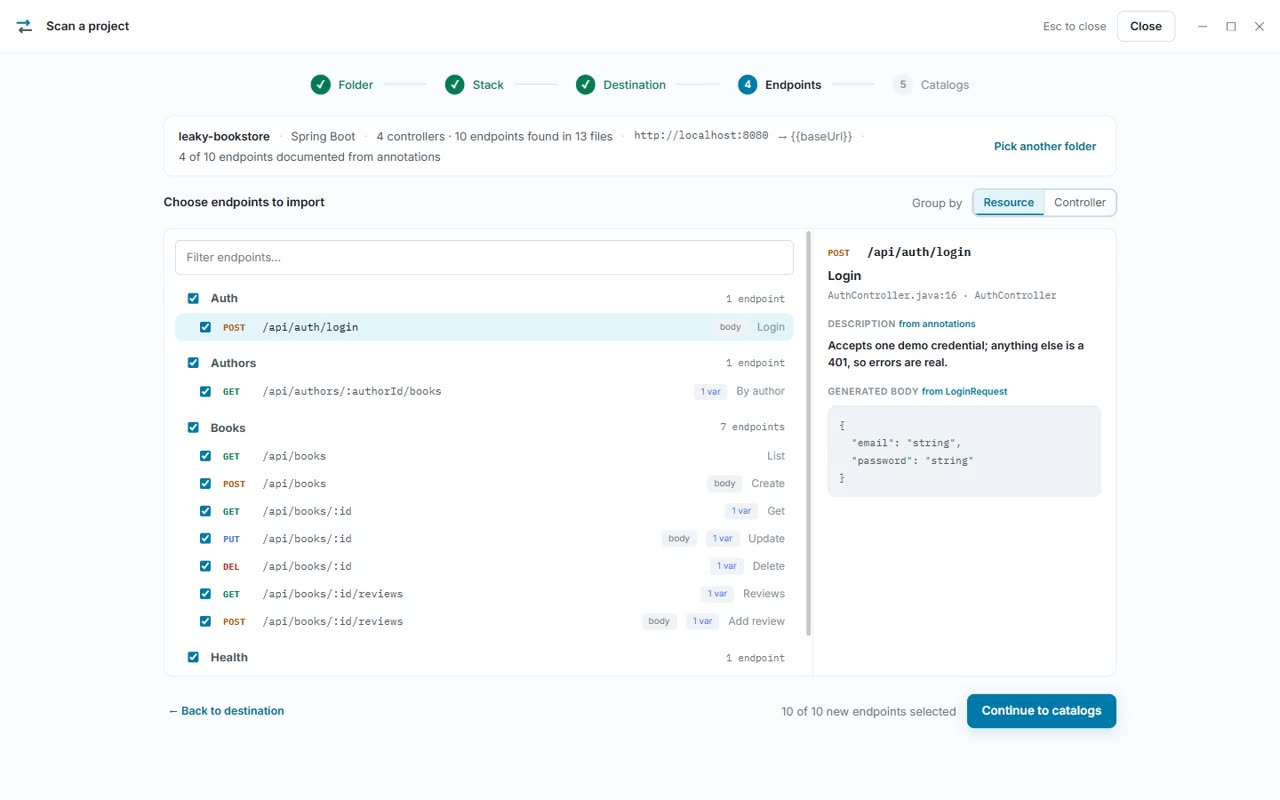The image size is (1280, 800).
Task: Select the PUT /api/books/:id Update row
Action: coord(484,538)
